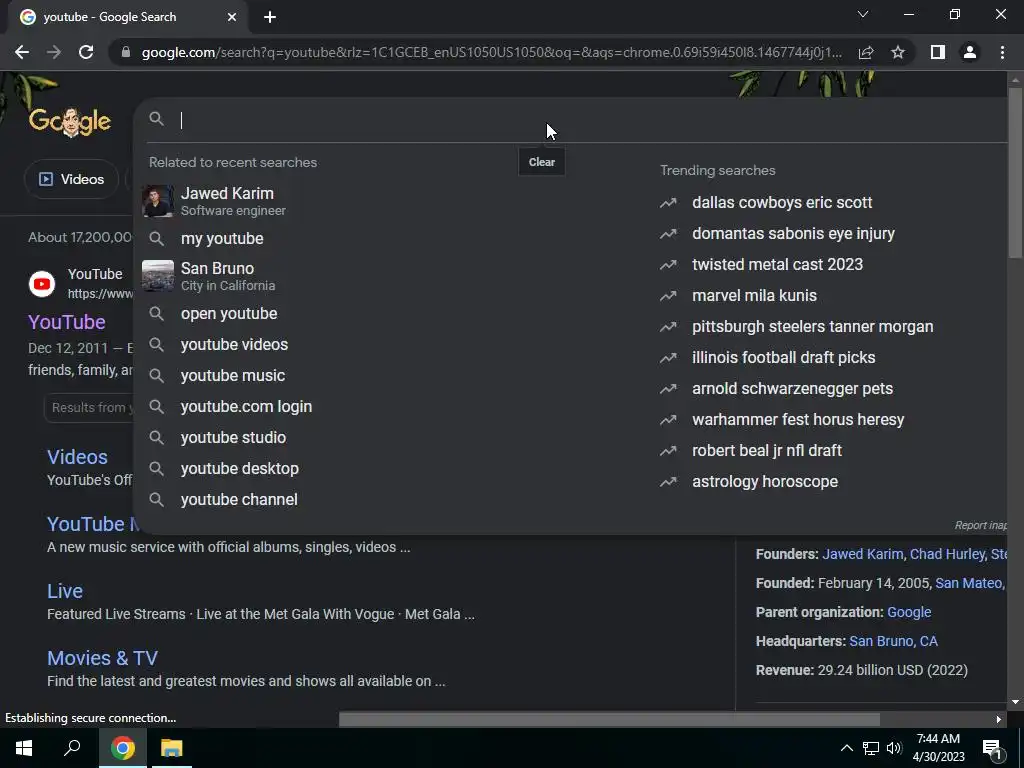Open the tab search chevron in title bar
Screen dimensions: 1024x768
click(x=863, y=14)
